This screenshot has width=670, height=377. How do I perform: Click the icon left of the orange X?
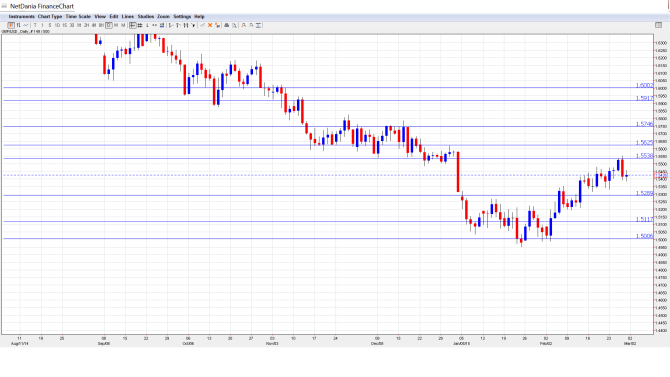click(203, 25)
